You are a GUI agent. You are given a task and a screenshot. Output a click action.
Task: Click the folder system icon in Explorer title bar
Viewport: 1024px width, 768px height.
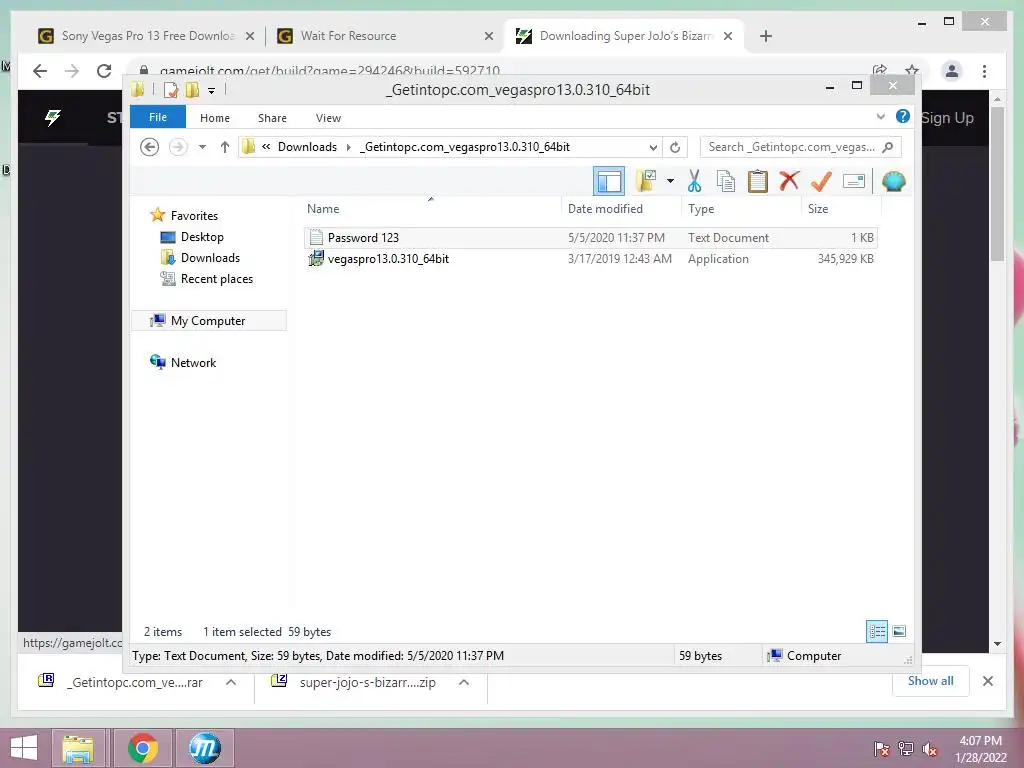[x=138, y=89]
